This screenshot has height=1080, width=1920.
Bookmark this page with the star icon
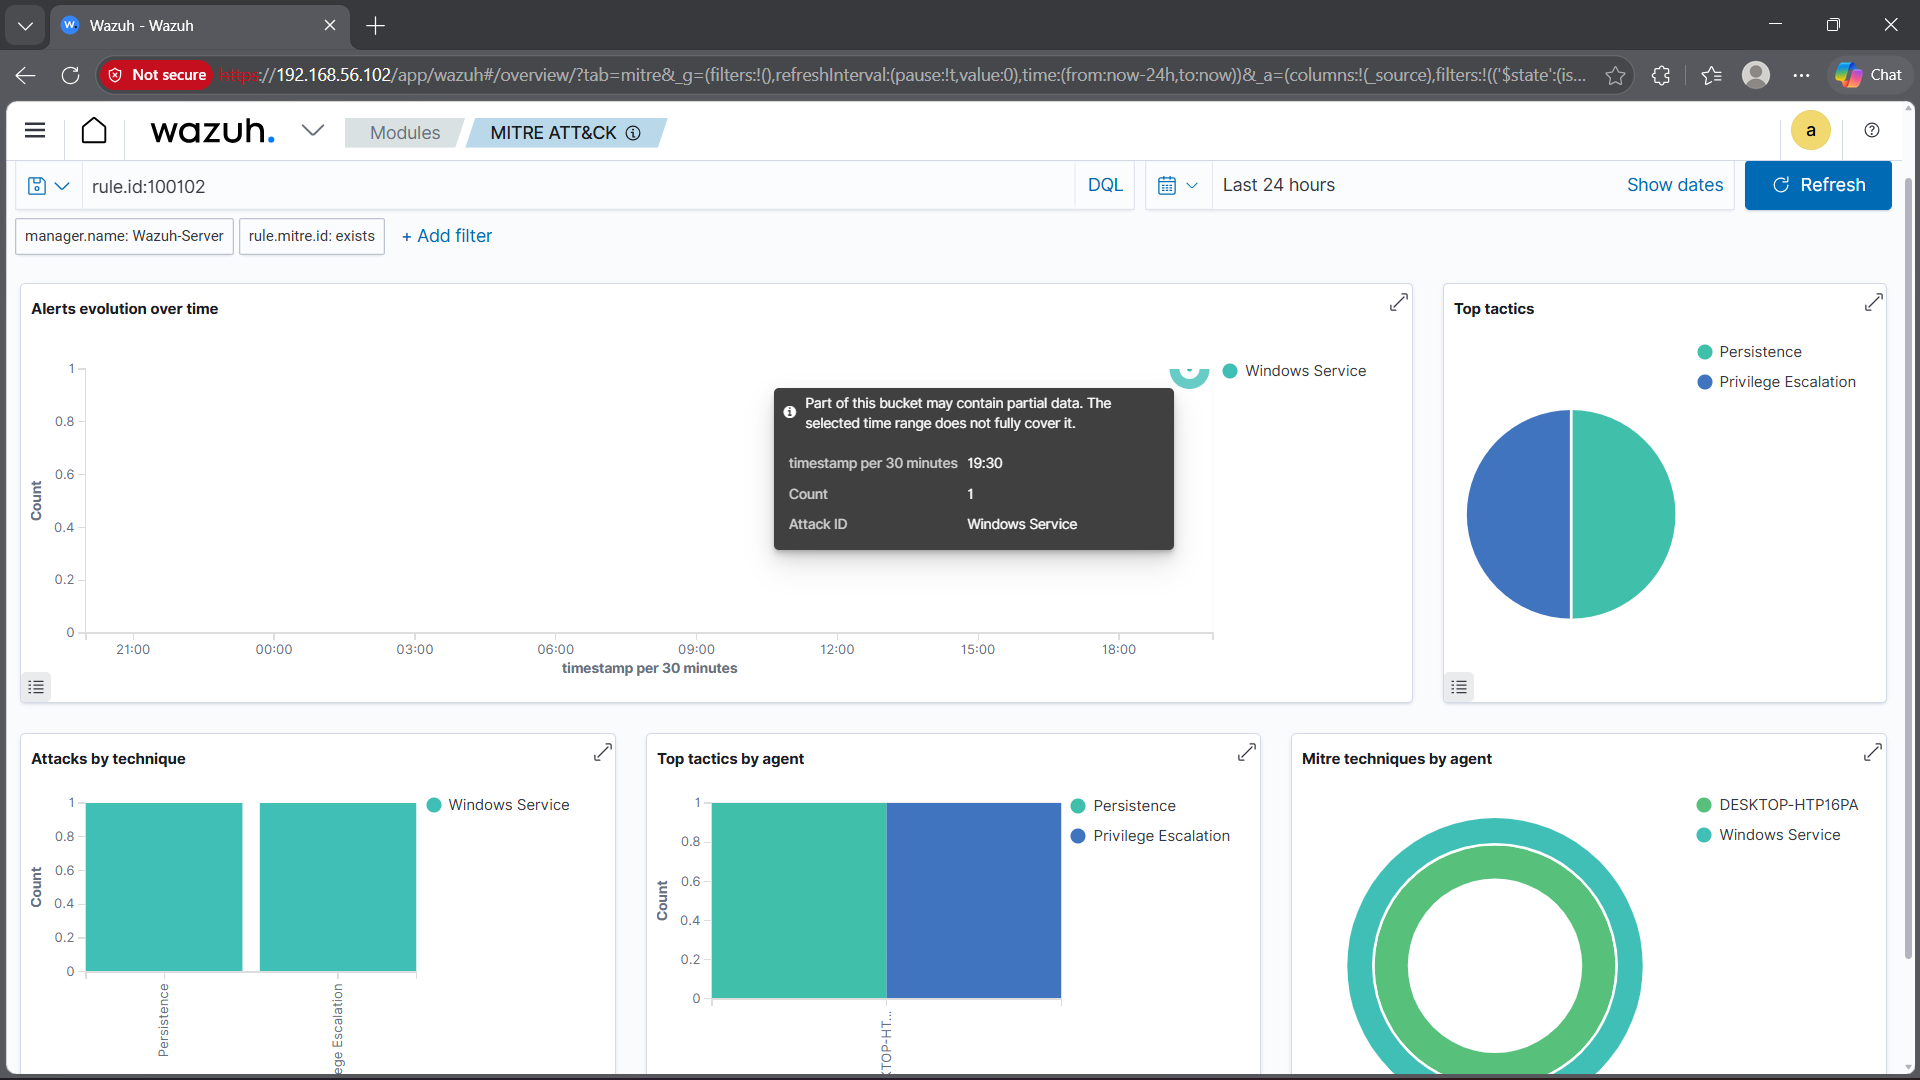(1615, 75)
